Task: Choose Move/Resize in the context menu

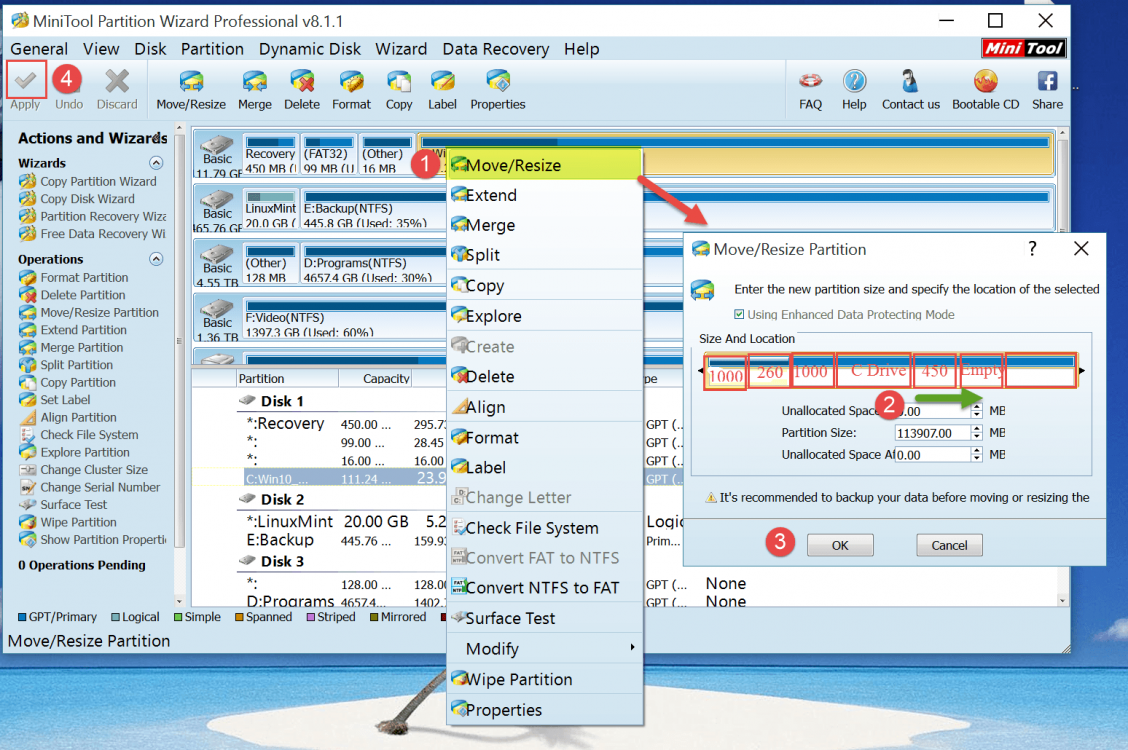Action: tap(545, 165)
